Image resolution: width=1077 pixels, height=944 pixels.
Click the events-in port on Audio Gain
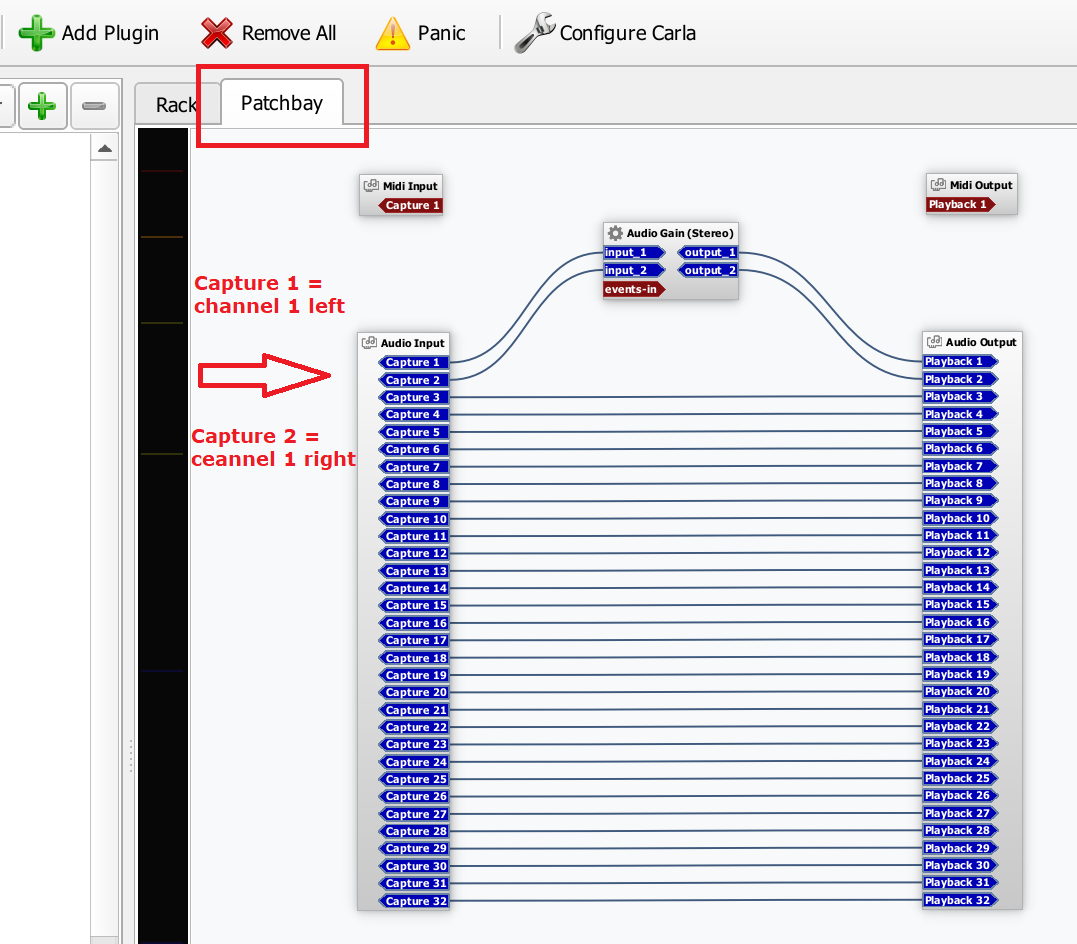(x=632, y=289)
